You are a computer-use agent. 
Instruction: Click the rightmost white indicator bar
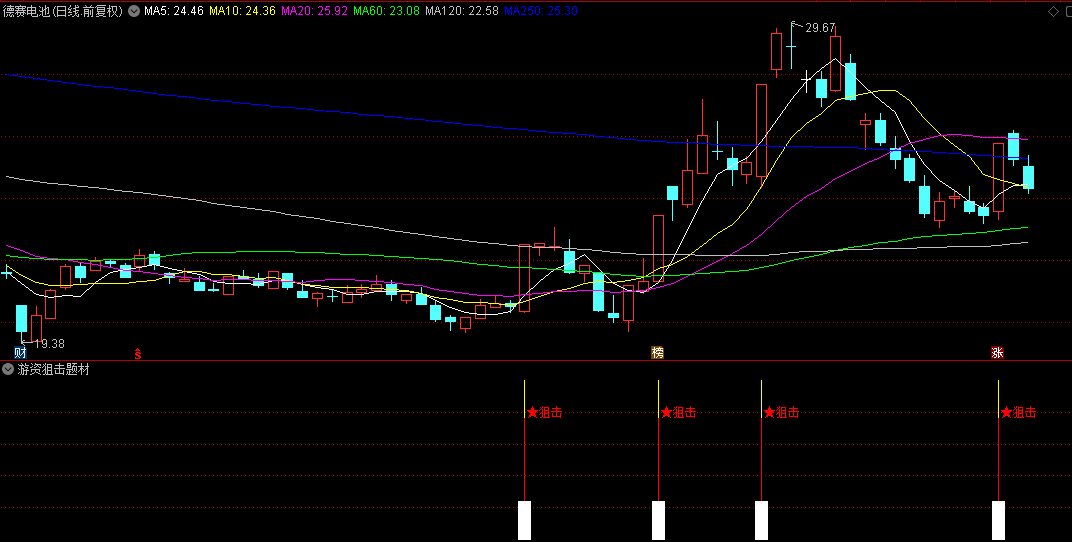999,520
